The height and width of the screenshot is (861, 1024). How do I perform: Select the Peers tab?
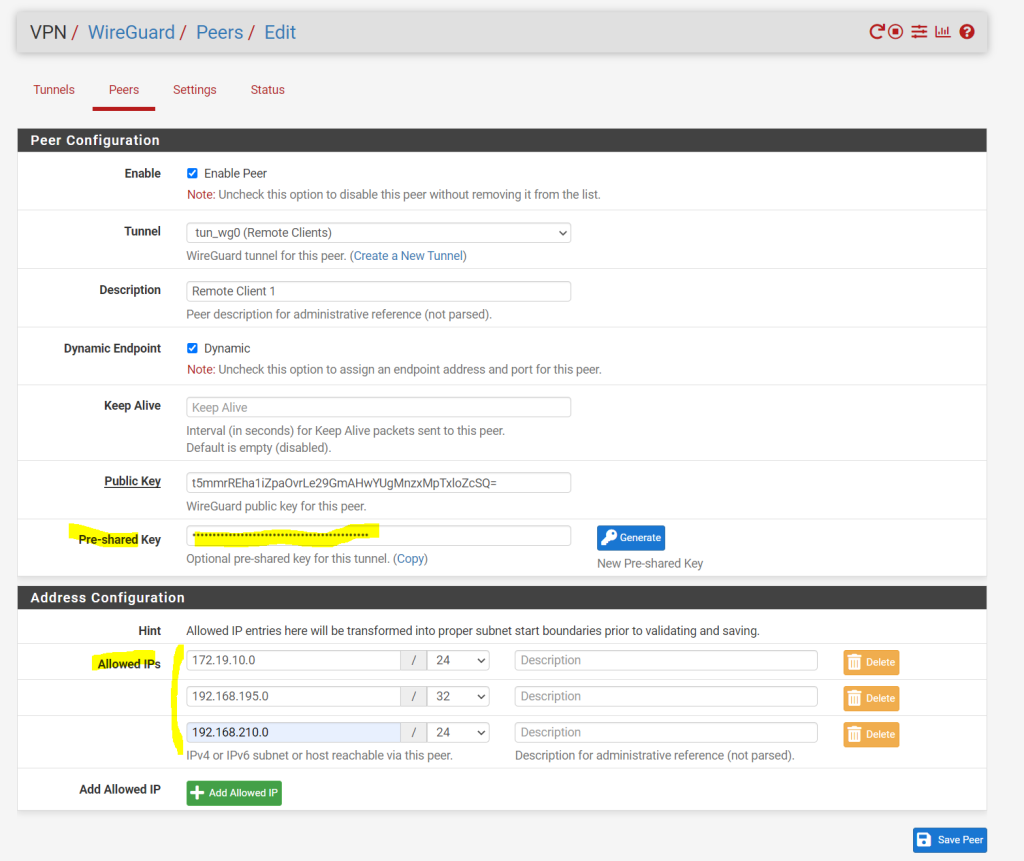point(123,89)
